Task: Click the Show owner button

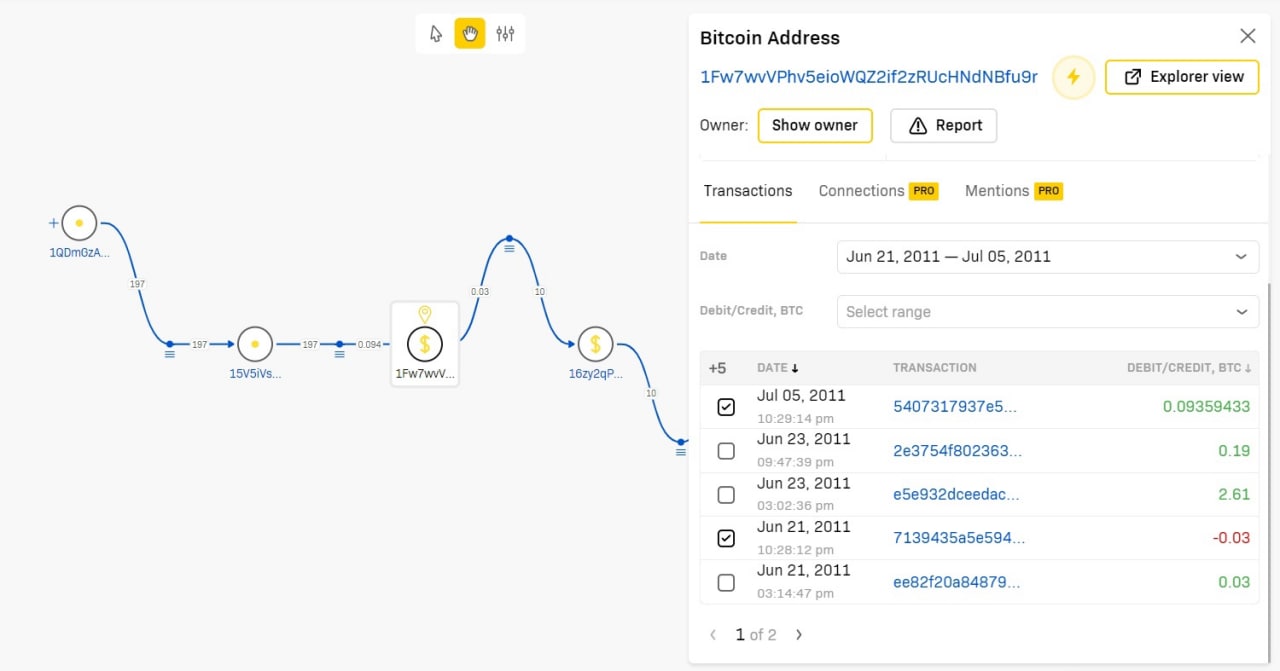Action: pos(814,125)
